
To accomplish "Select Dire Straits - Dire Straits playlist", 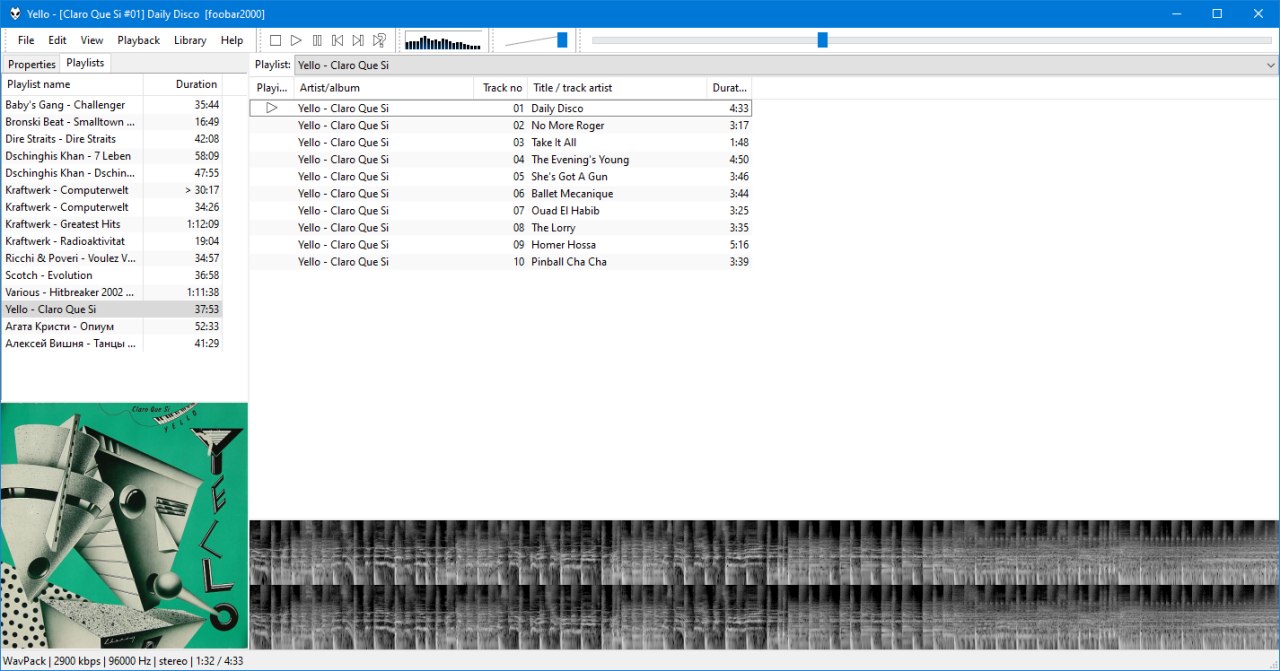I will [112, 139].
